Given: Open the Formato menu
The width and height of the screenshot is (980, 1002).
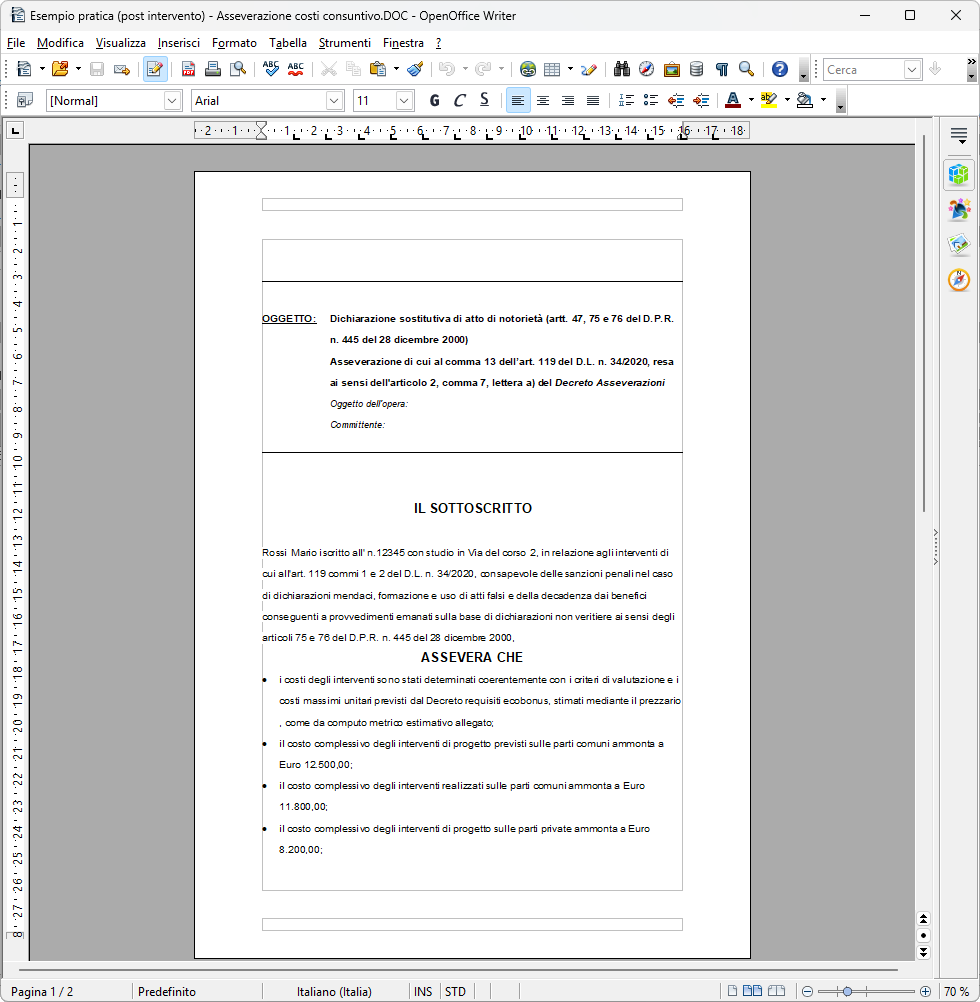Looking at the screenshot, I should click(x=234, y=43).
